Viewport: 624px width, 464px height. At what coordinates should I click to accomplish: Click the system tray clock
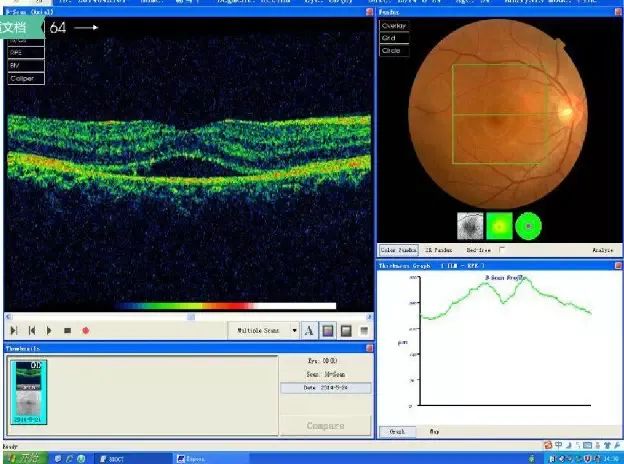(x=609, y=459)
